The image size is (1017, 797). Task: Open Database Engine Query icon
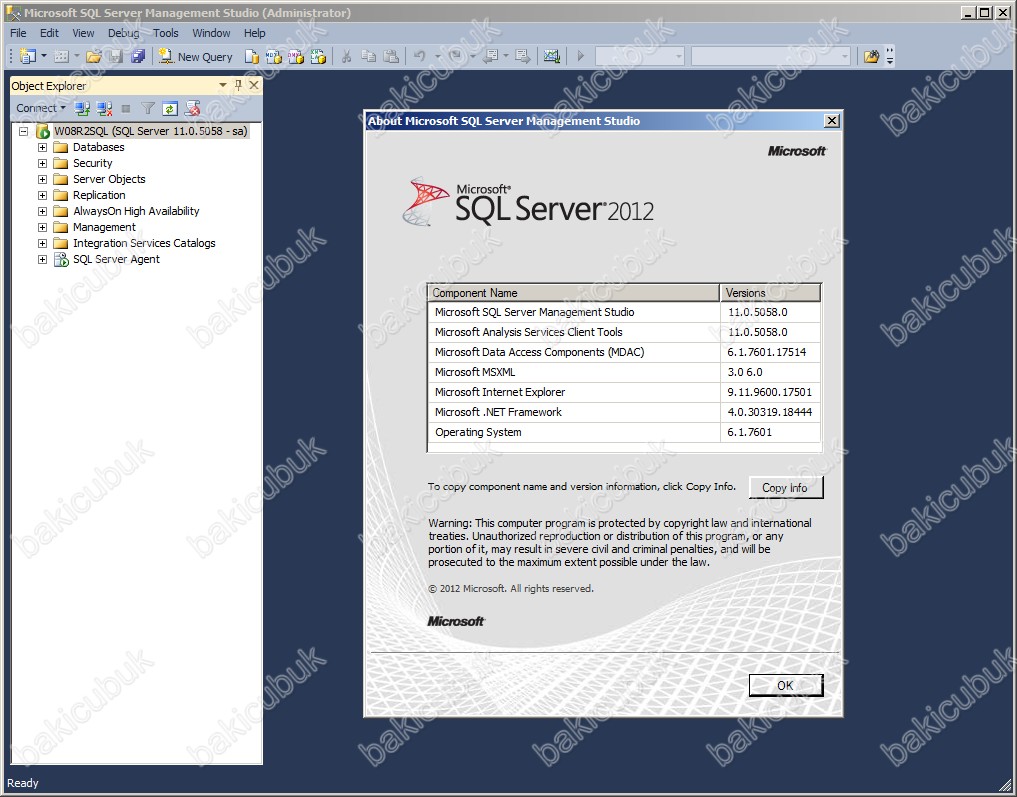point(252,56)
